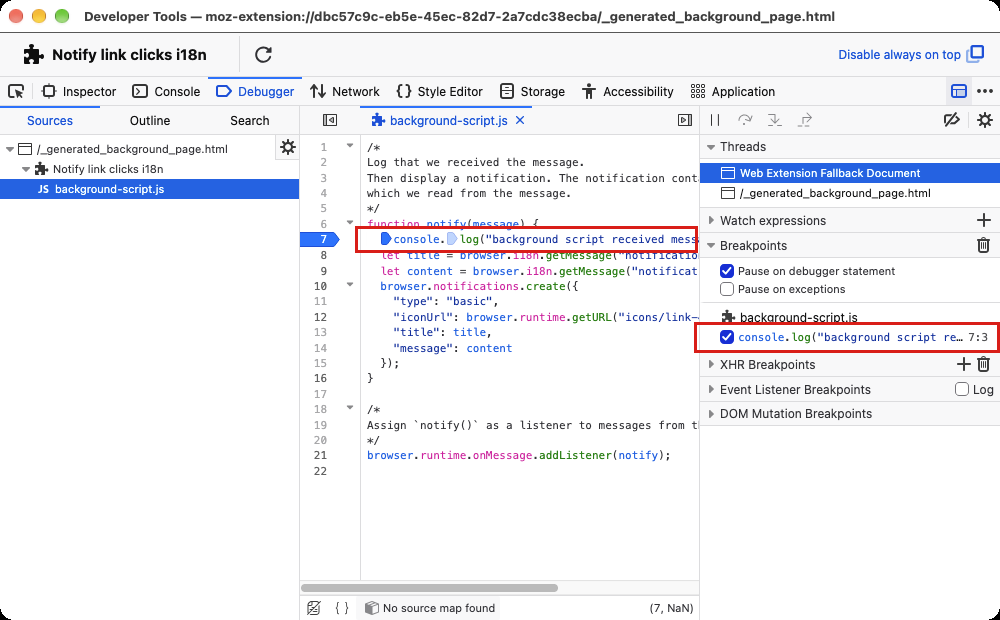Collapse the Threads section
Image resolution: width=1000 pixels, height=620 pixels.
tap(711, 147)
